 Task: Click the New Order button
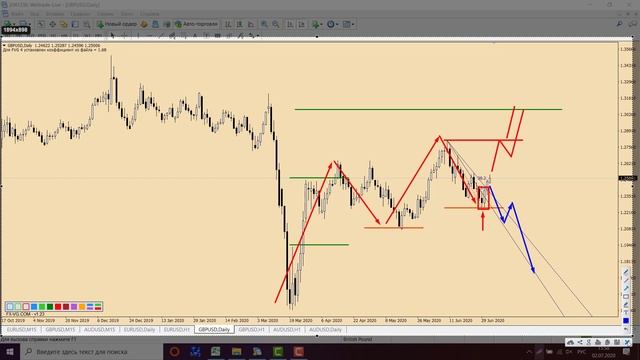[x=117, y=24]
